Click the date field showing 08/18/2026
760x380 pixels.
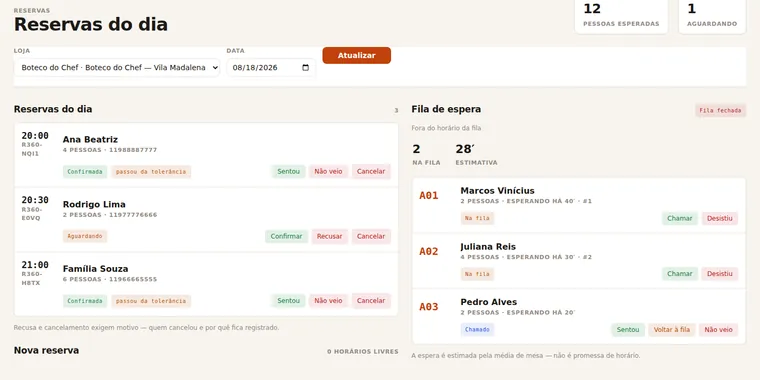(271, 68)
